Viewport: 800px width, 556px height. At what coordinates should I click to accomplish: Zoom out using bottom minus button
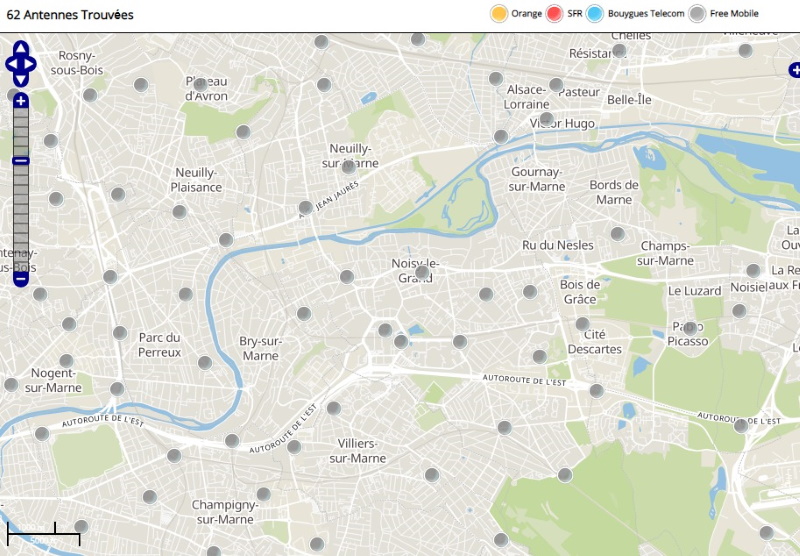click(x=21, y=279)
